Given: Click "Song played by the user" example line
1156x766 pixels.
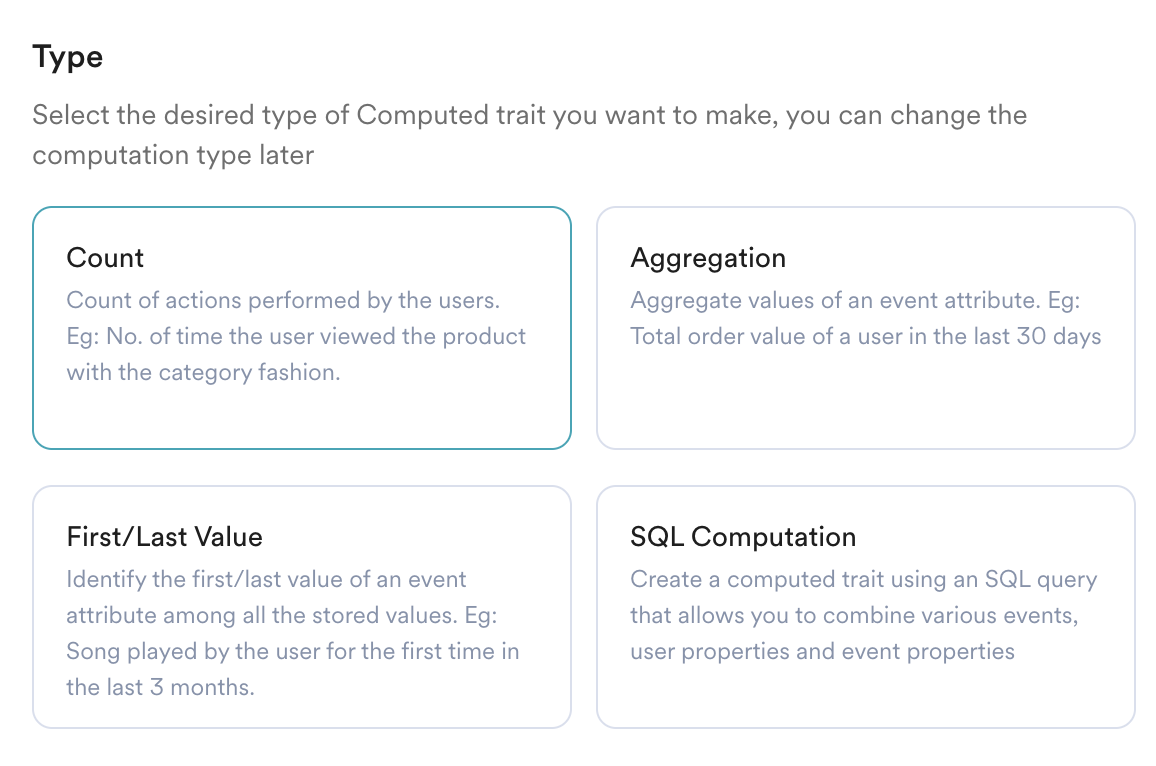Looking at the screenshot, I should pyautogui.click(x=293, y=651).
